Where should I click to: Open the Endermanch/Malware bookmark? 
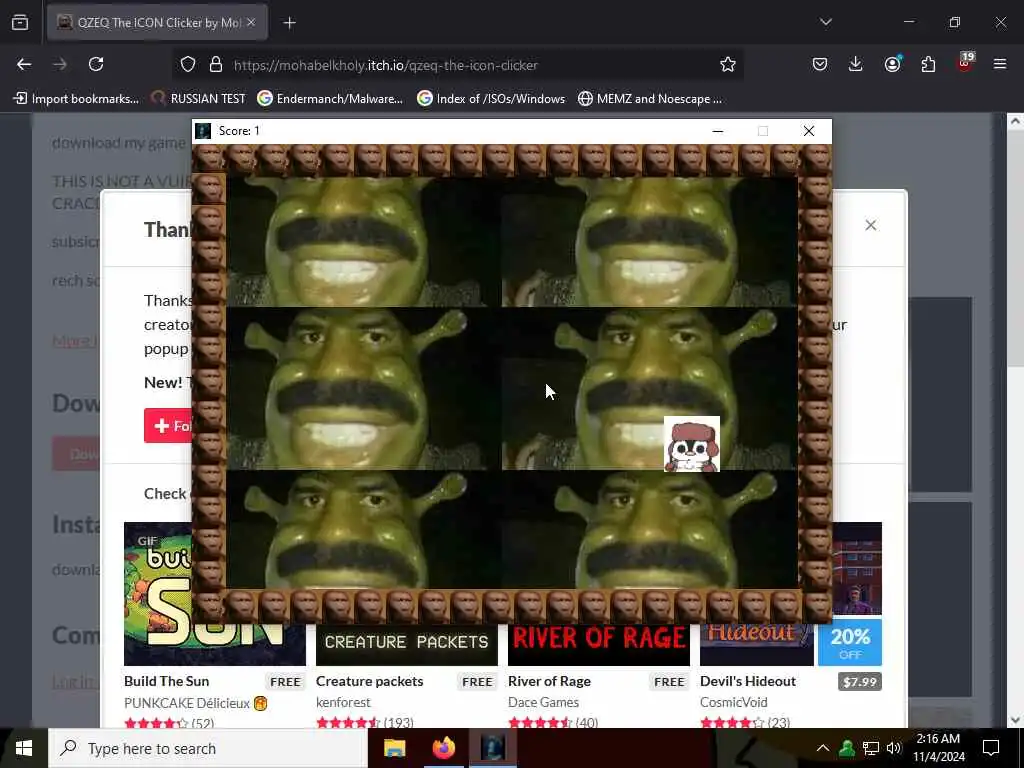pyautogui.click(x=330, y=99)
